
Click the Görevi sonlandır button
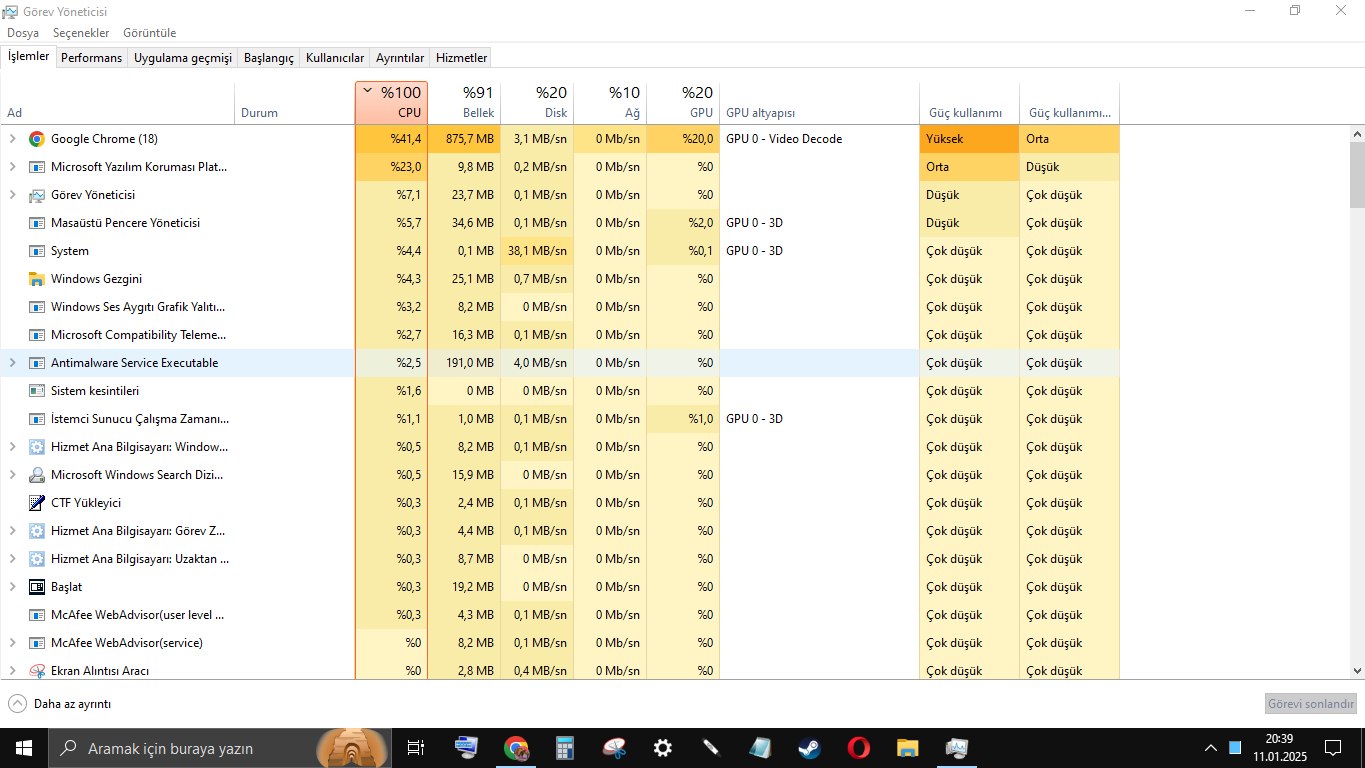(x=1311, y=704)
